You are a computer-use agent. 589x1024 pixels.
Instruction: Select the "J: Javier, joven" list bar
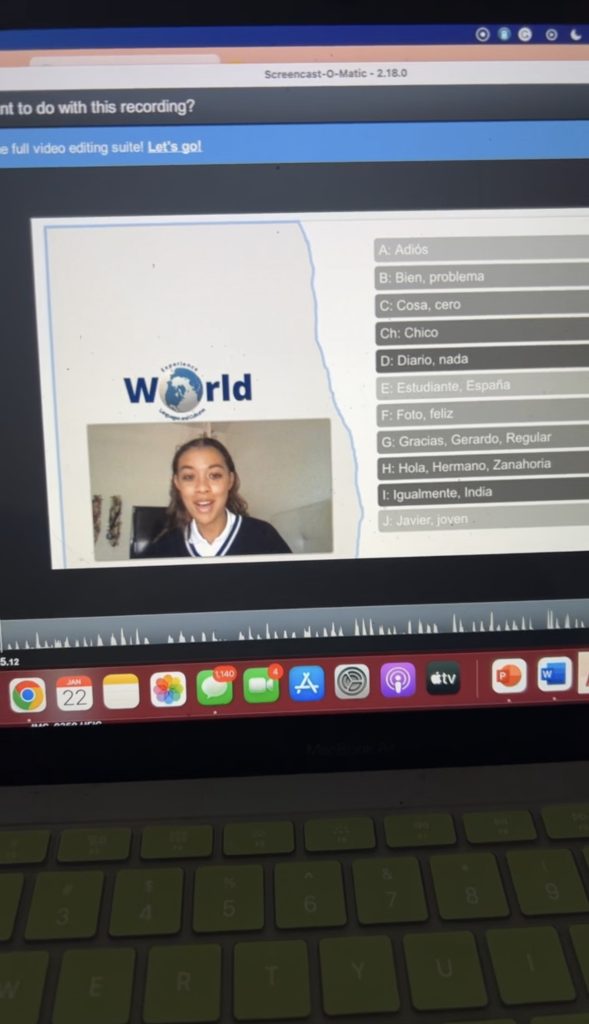(x=484, y=519)
